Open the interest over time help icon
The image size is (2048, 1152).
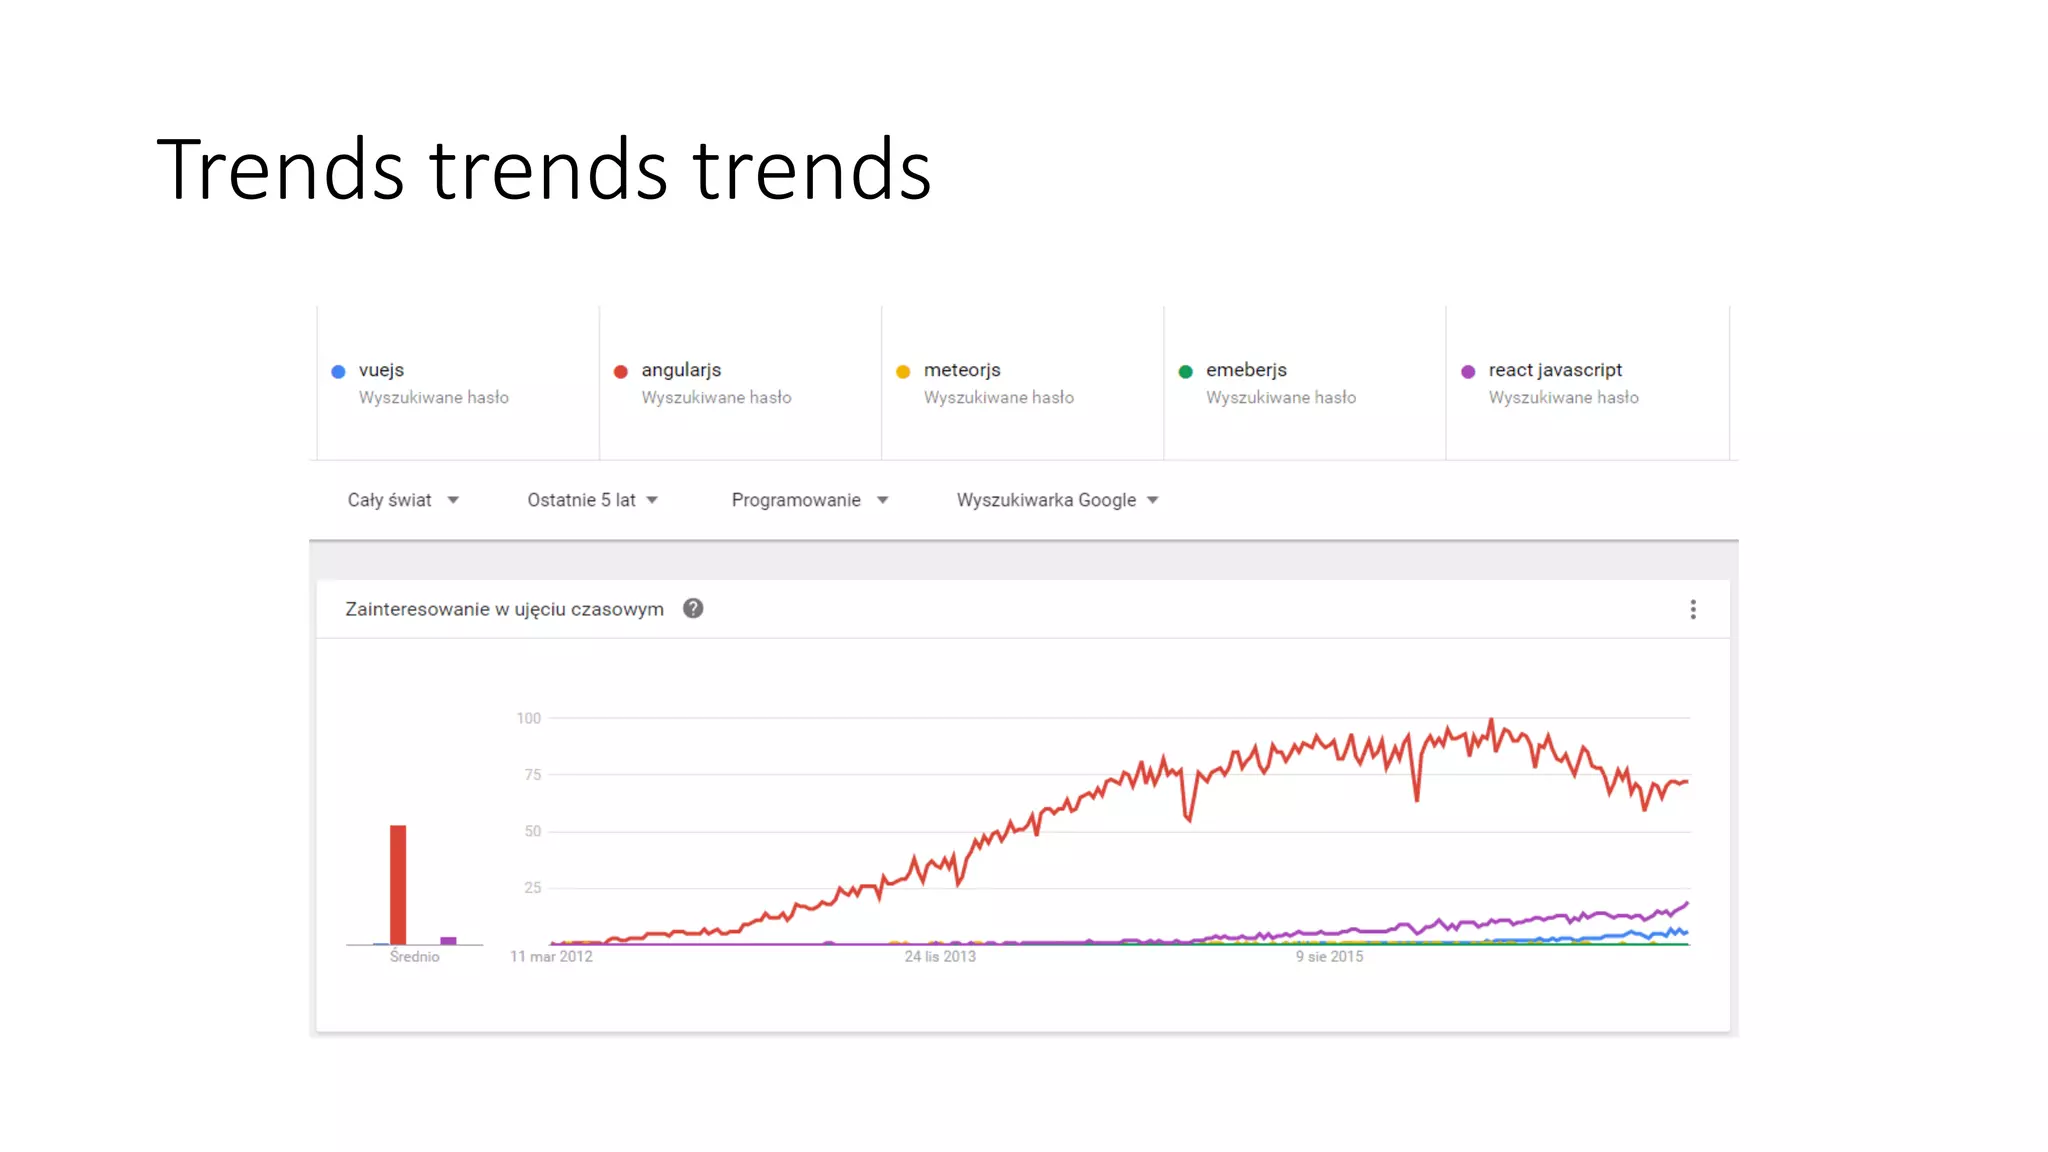[693, 608]
